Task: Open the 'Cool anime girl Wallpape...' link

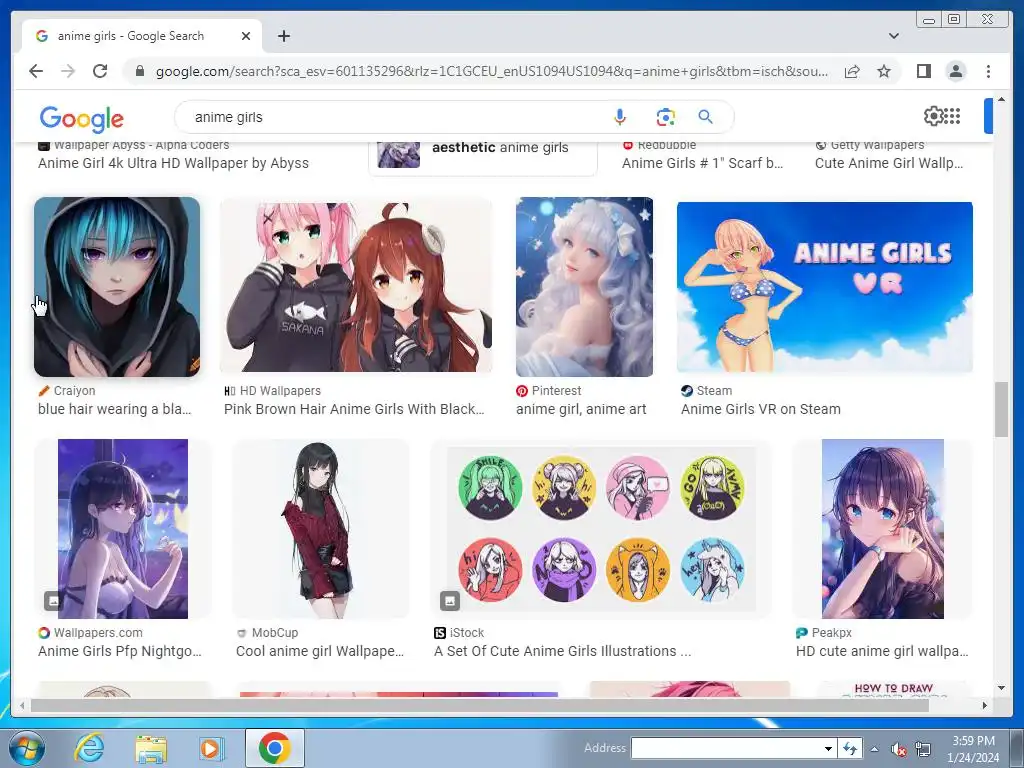Action: [x=320, y=651]
